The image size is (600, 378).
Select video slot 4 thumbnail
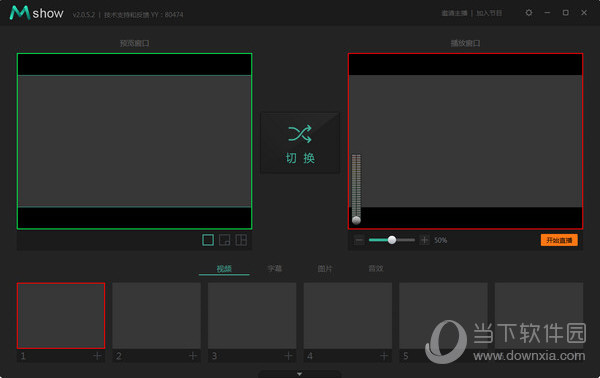click(x=348, y=316)
